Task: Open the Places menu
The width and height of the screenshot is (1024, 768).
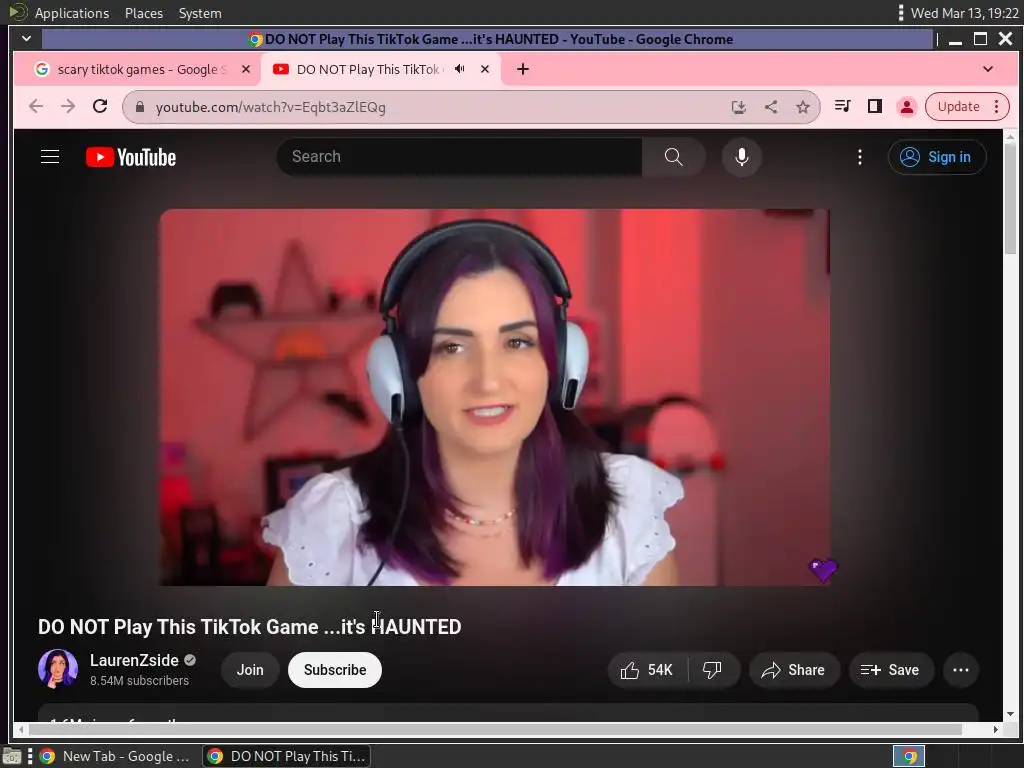Action: point(144,13)
